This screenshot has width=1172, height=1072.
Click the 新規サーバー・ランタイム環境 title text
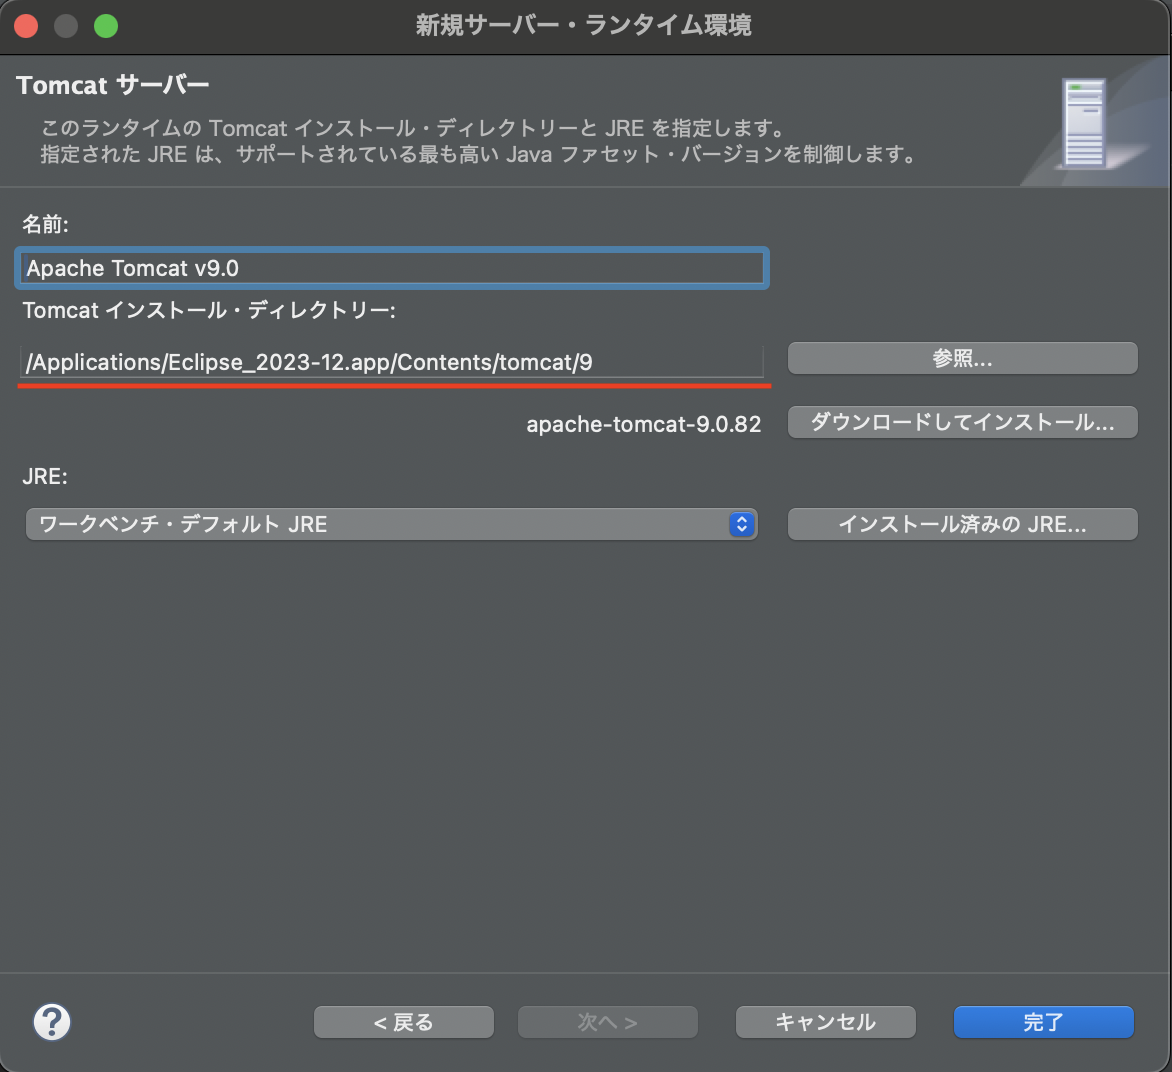tap(584, 25)
